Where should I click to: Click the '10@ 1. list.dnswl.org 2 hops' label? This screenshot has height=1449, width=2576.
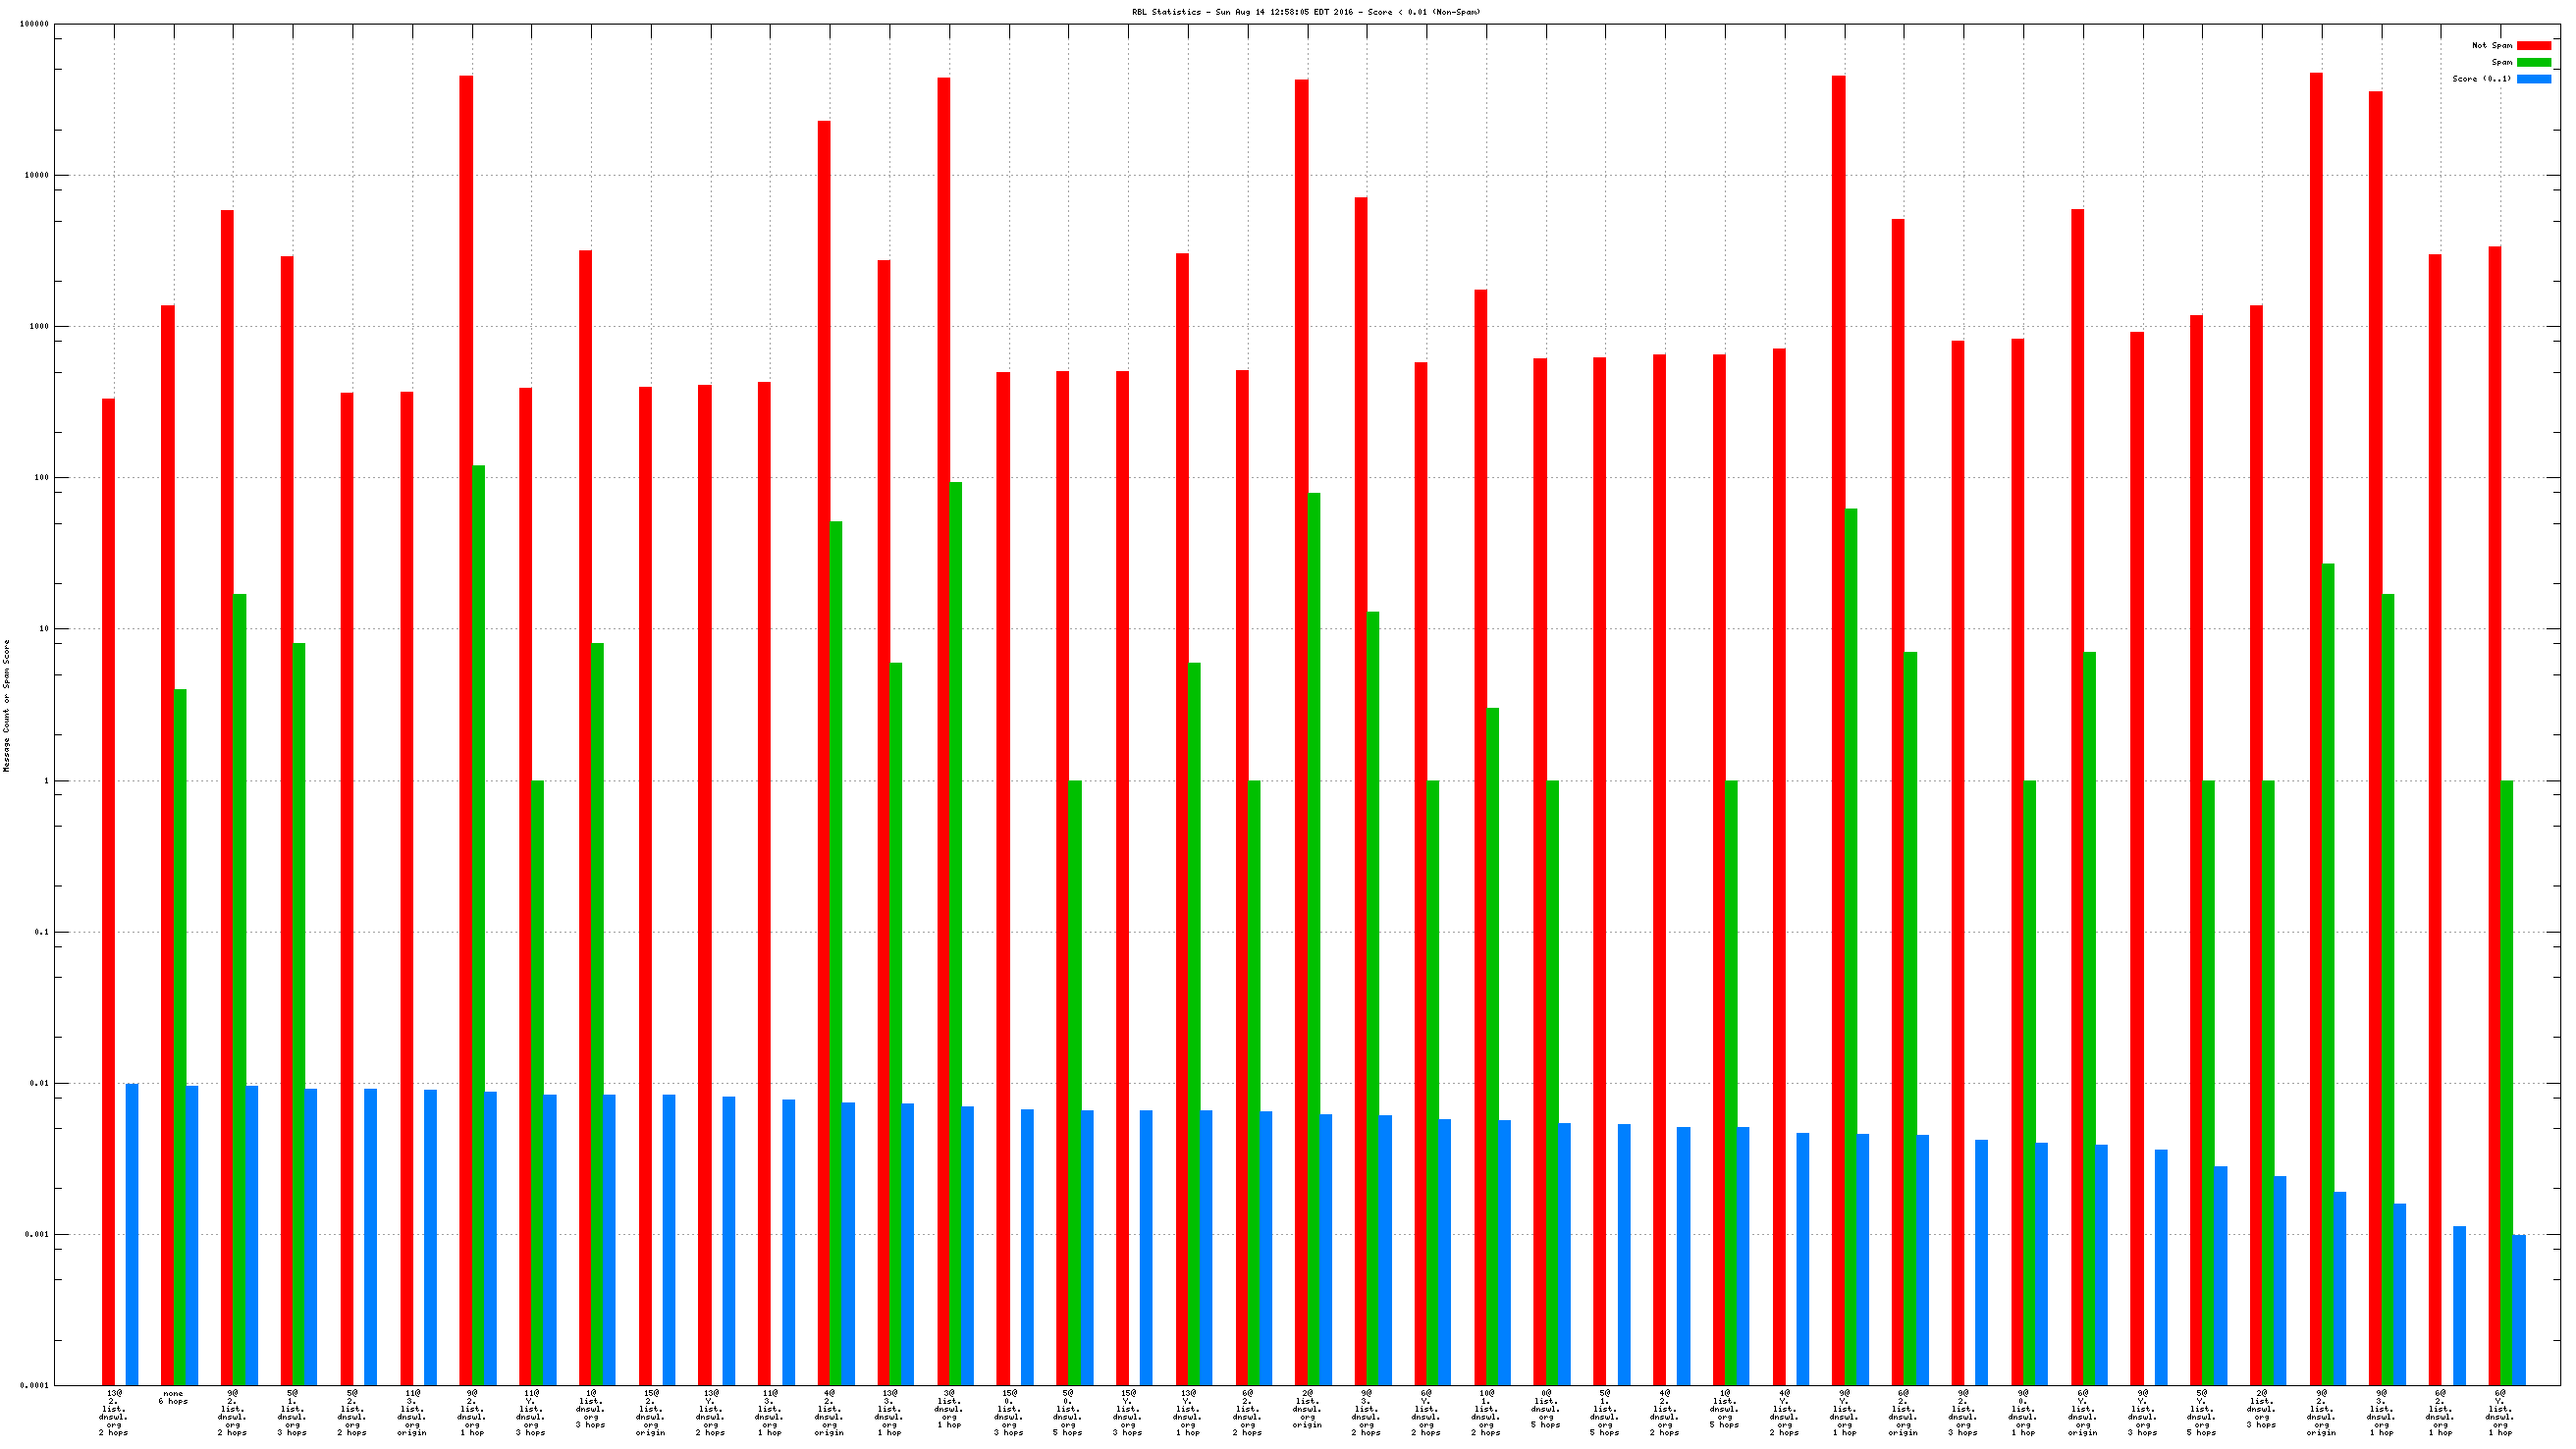[1486, 1412]
